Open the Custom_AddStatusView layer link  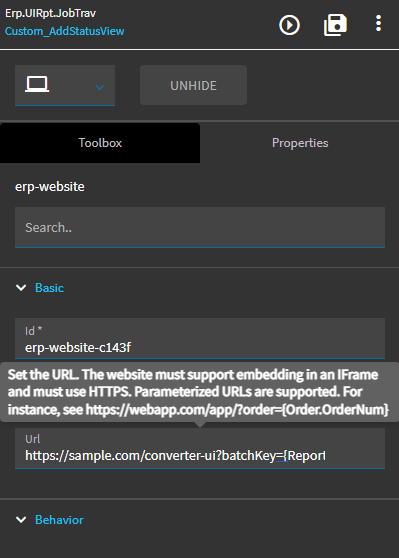pyautogui.click(x=64, y=31)
